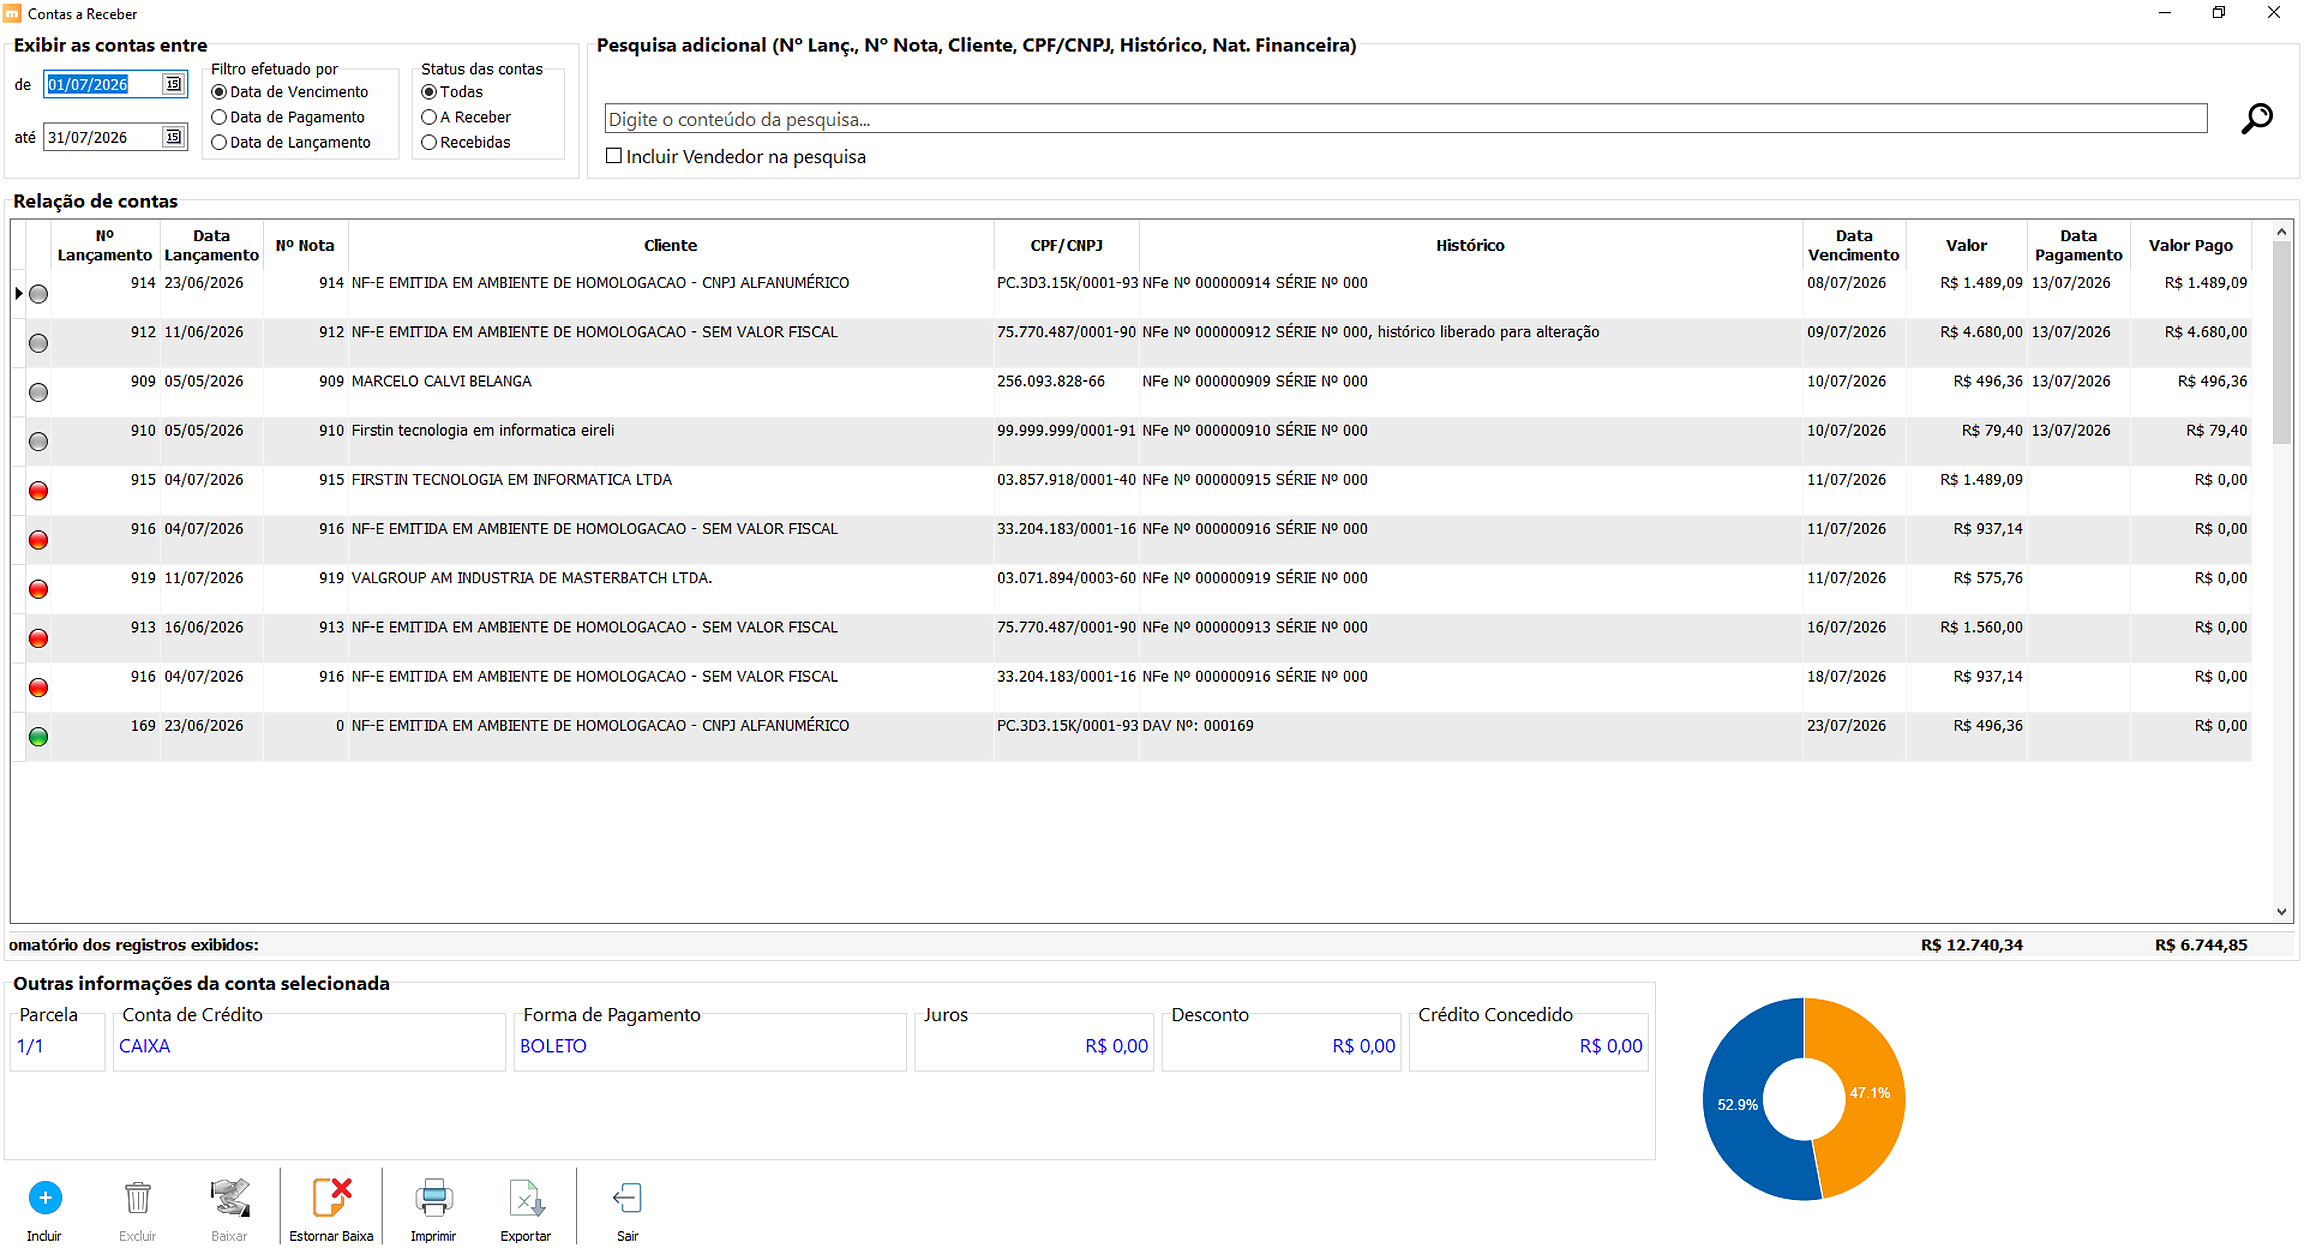Screen dimensions: 2304x1248
Task: Click the gray status circle of lançamento 910
Action: point(38,441)
